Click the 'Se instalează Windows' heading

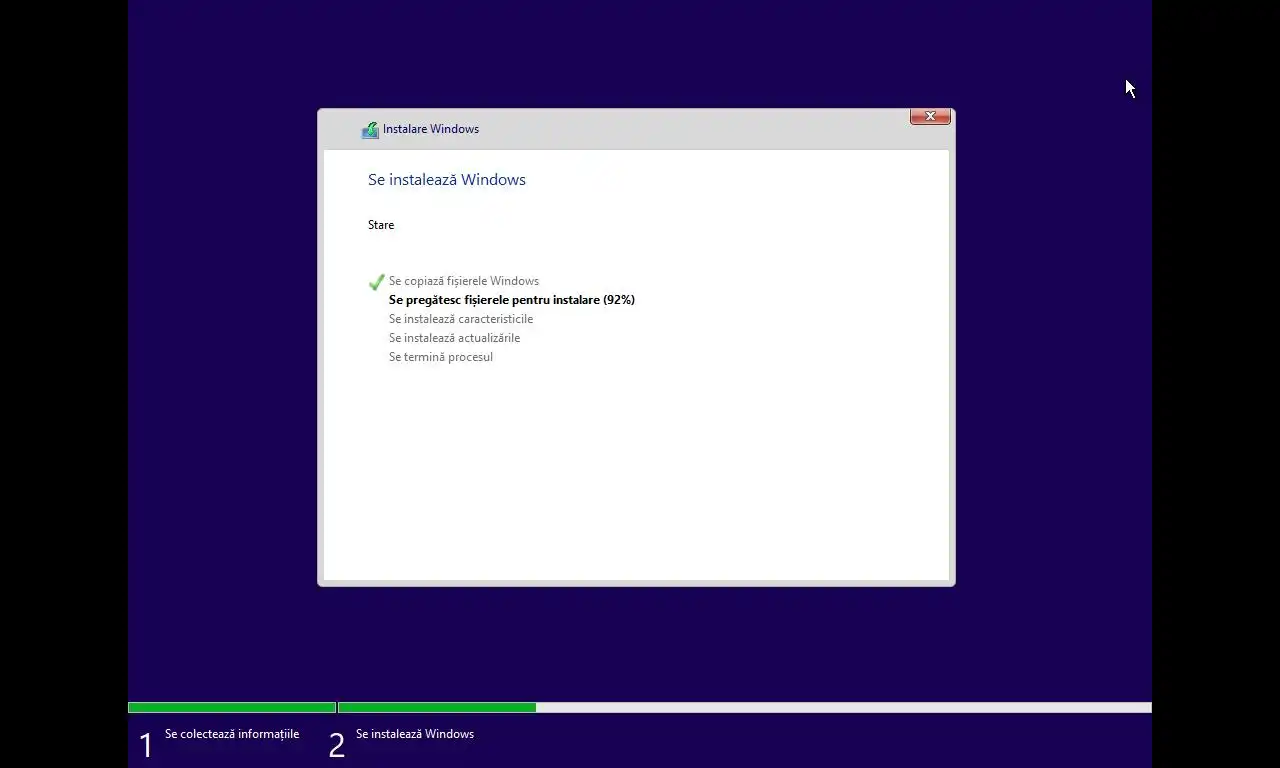pos(447,180)
